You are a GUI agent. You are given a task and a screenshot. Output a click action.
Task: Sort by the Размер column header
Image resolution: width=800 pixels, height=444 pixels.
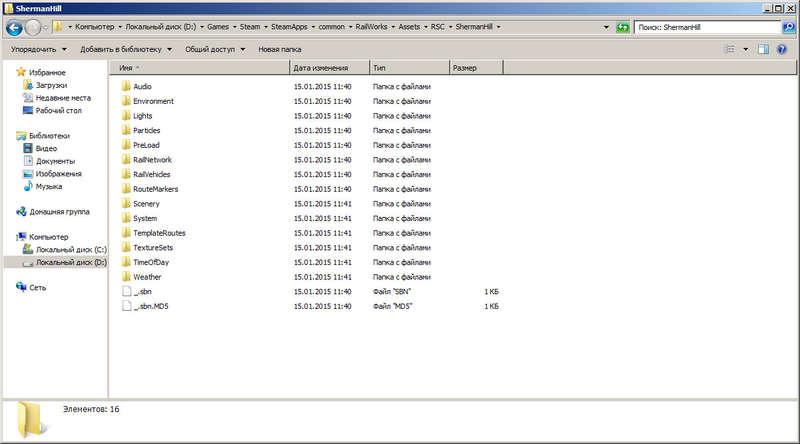pos(476,68)
